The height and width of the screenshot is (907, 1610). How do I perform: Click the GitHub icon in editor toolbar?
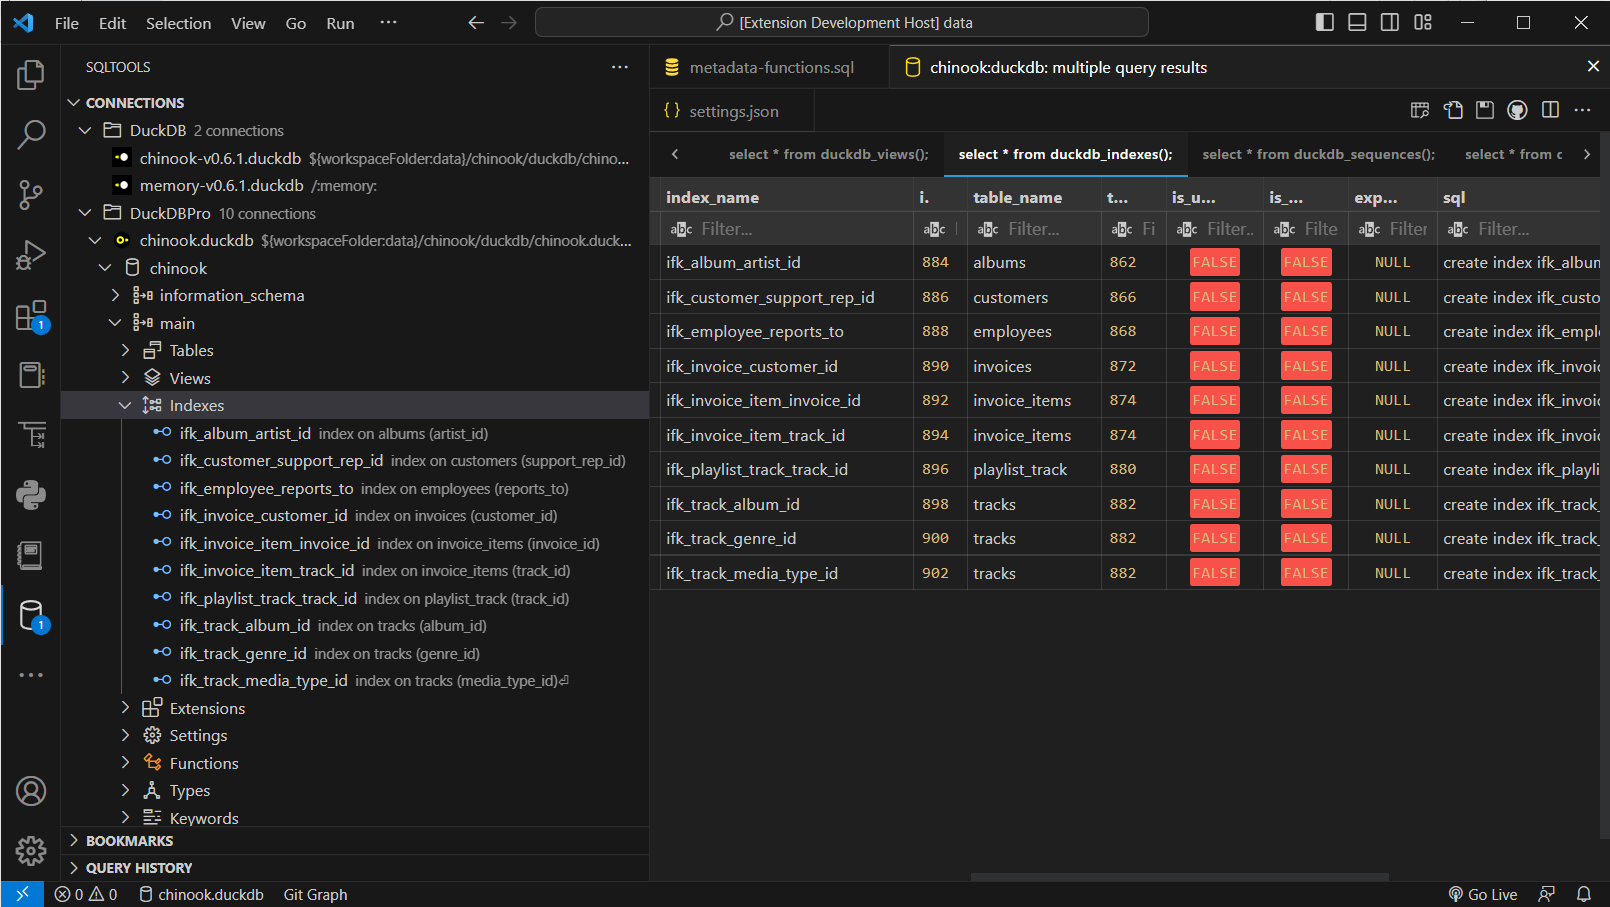click(1517, 110)
